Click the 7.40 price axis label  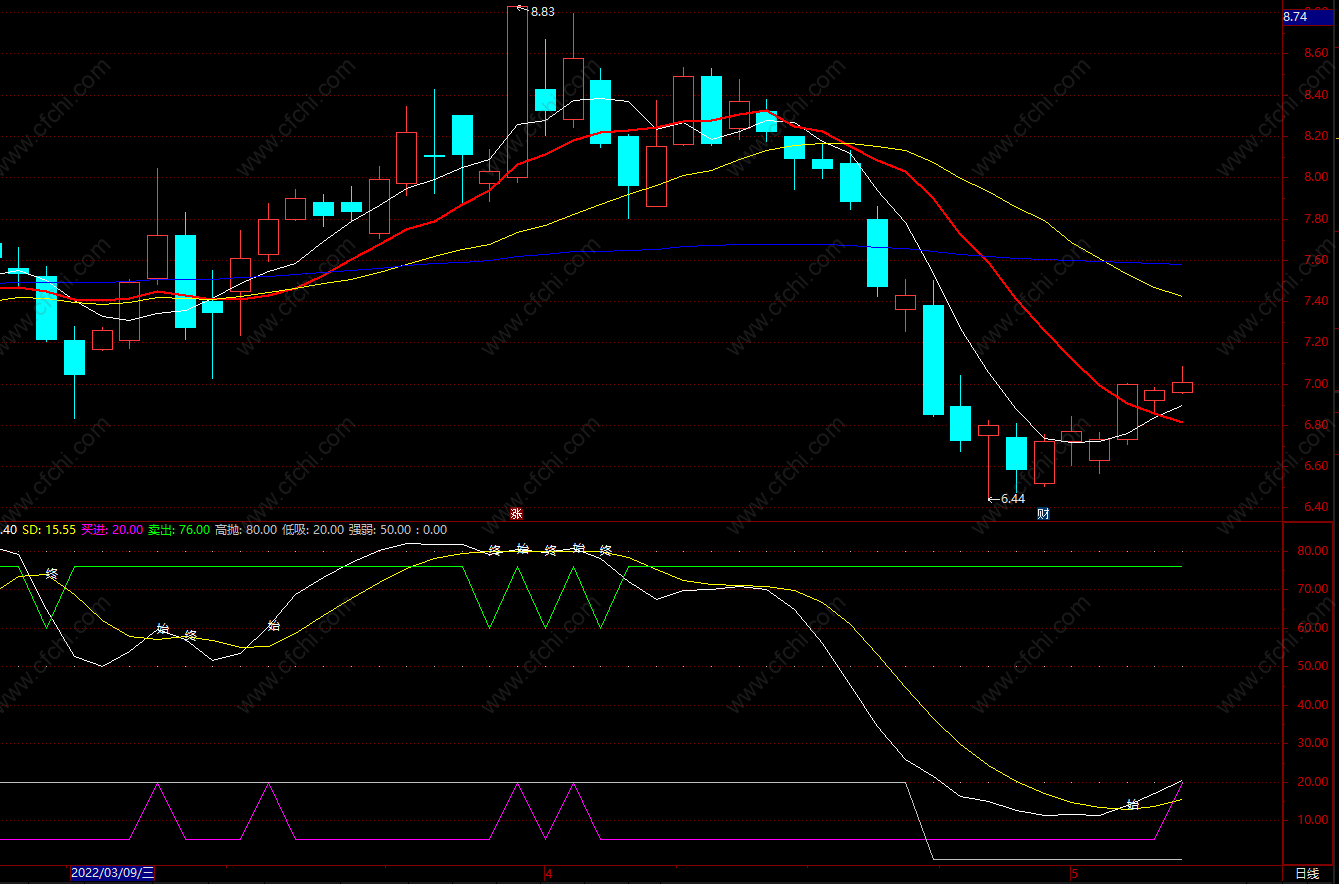point(1316,301)
